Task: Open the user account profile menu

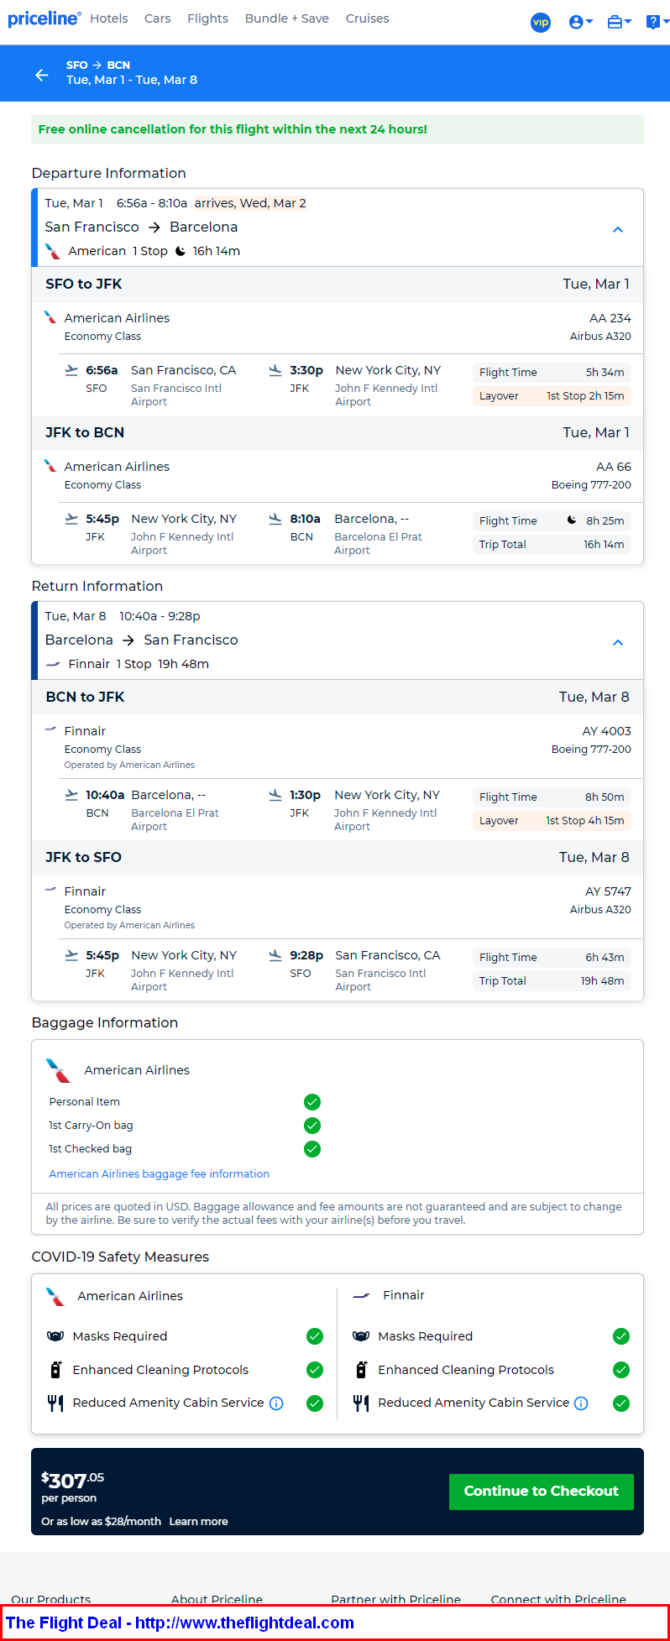Action: tap(580, 22)
